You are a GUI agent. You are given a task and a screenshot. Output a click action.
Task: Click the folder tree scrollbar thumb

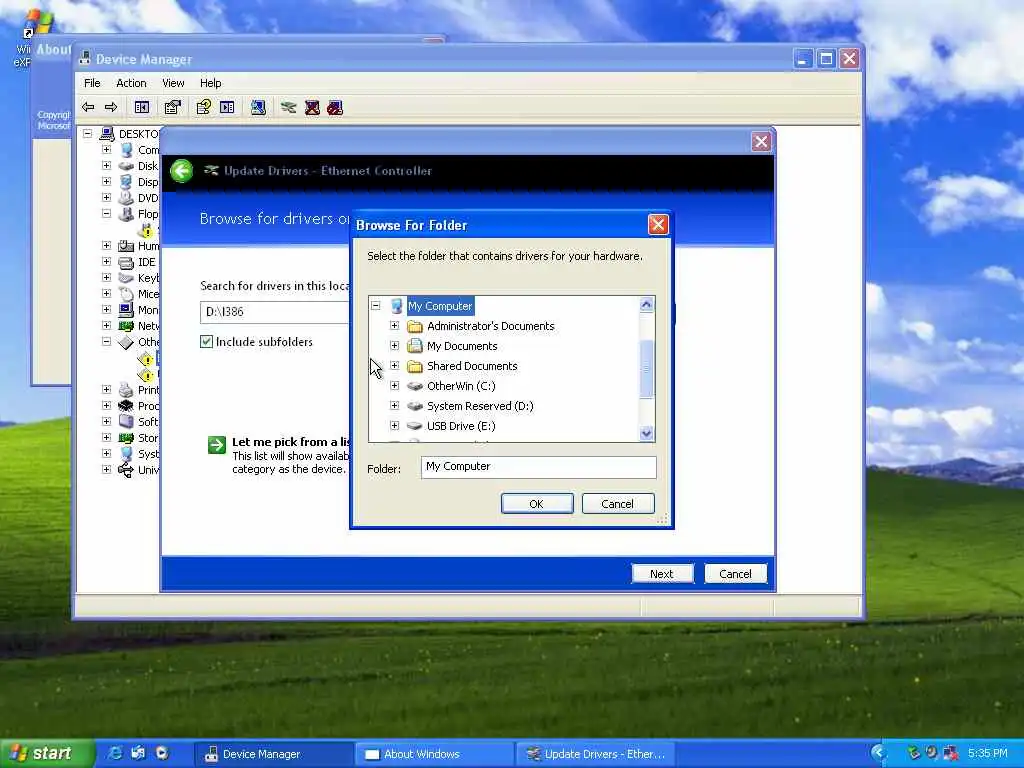pos(647,368)
